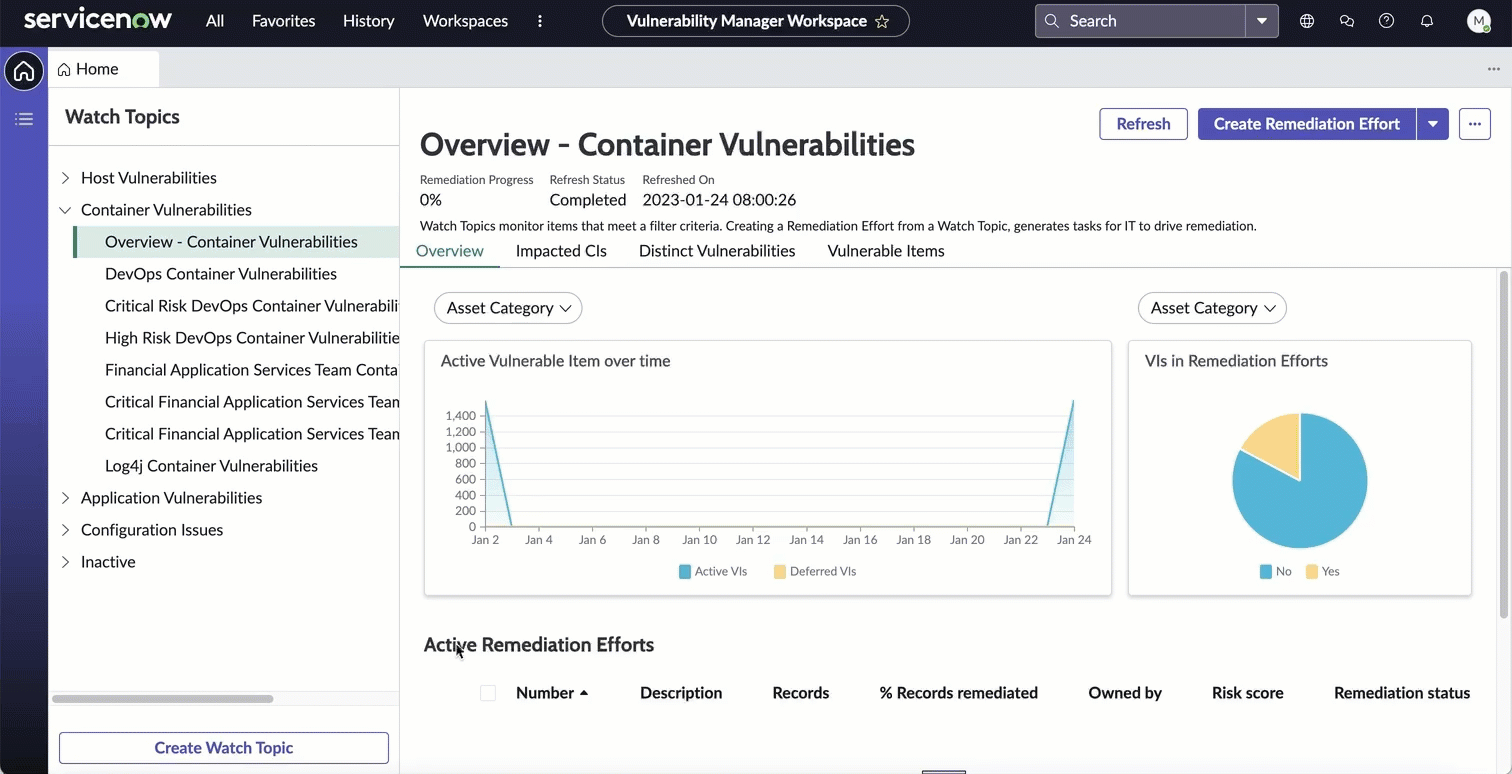Click the ServiceNow logo
This screenshot has width=1512, height=774.
98,20
